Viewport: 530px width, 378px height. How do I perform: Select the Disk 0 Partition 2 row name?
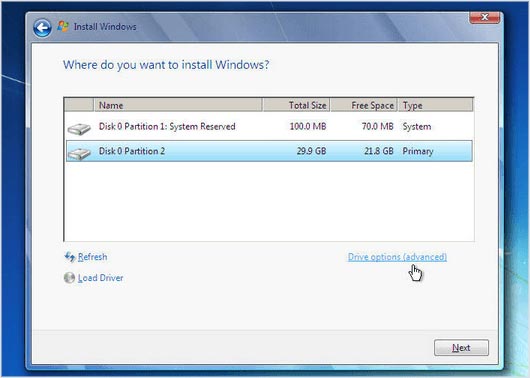click(132, 151)
